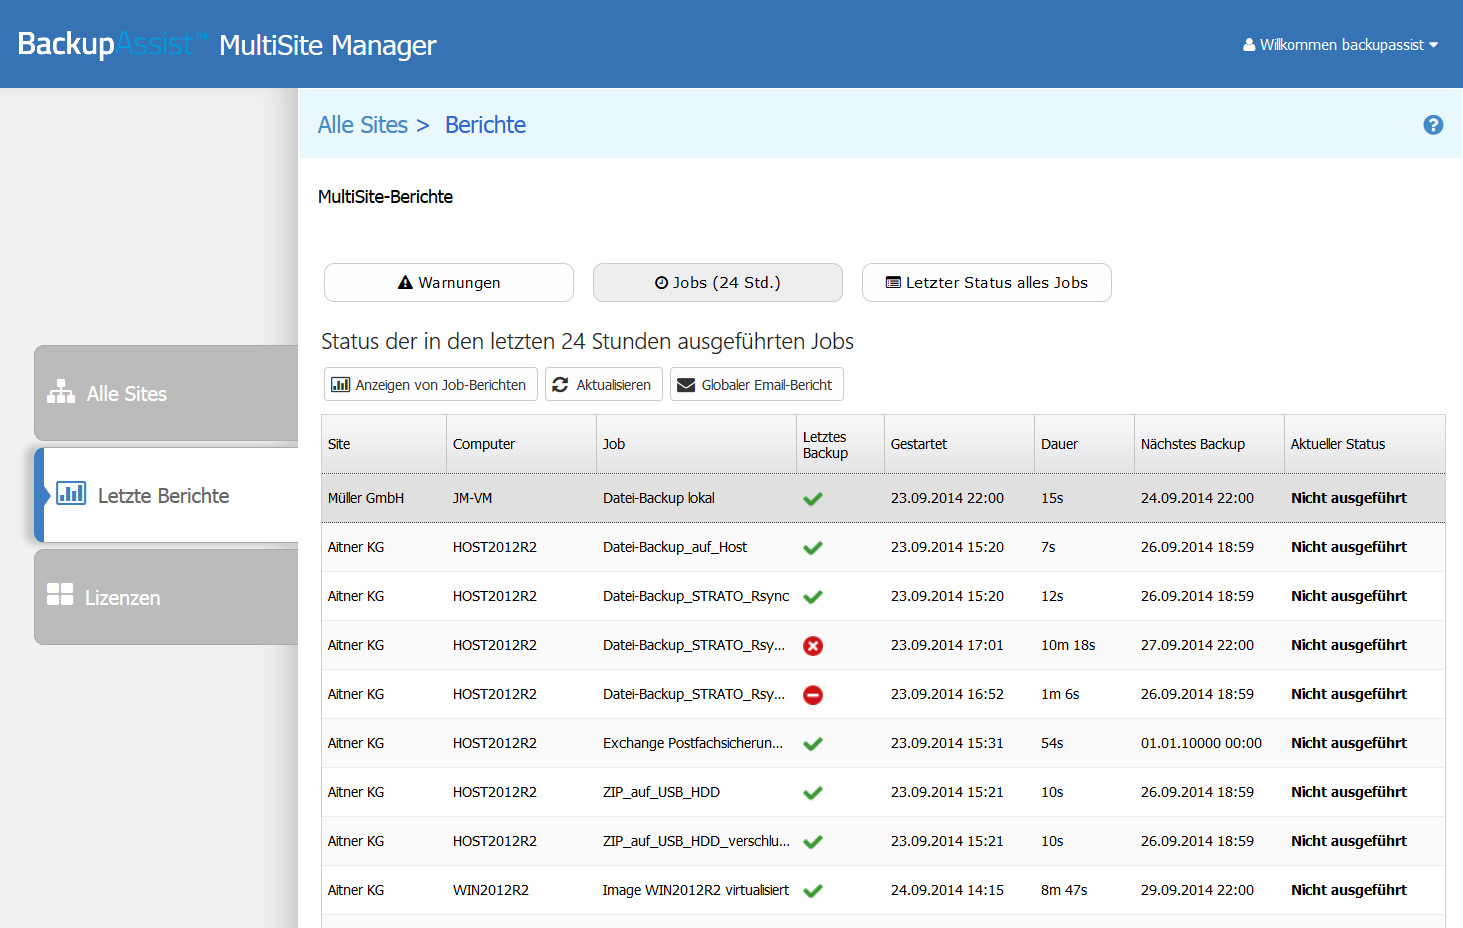
Task: Click the Exchange Postfachsicherun... job name
Action: point(693,743)
